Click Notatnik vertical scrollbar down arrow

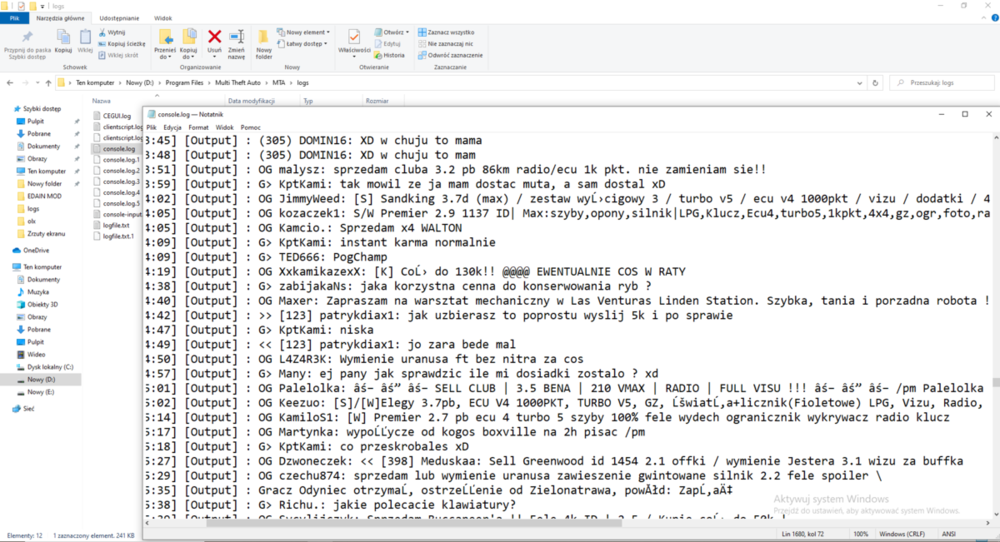click(x=996, y=514)
